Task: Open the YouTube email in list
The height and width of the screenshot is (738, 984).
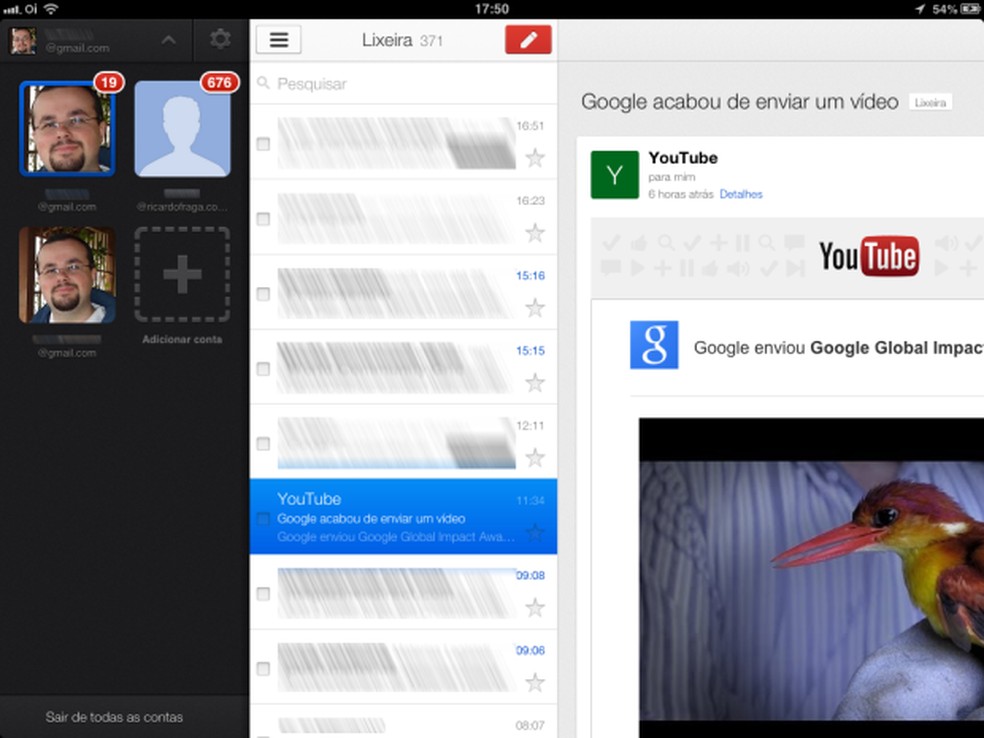Action: (404, 516)
